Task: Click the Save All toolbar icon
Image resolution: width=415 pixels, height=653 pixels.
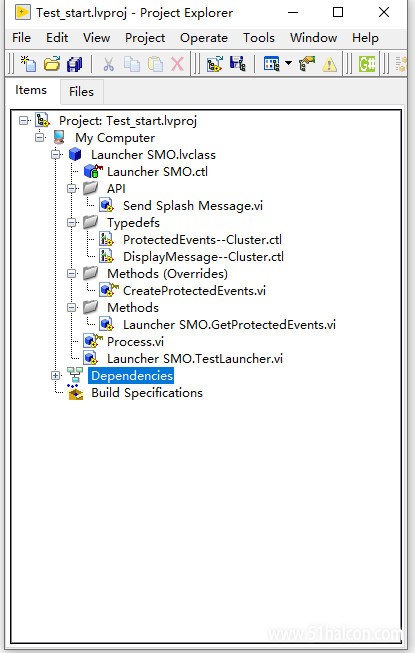Action: [x=75, y=64]
